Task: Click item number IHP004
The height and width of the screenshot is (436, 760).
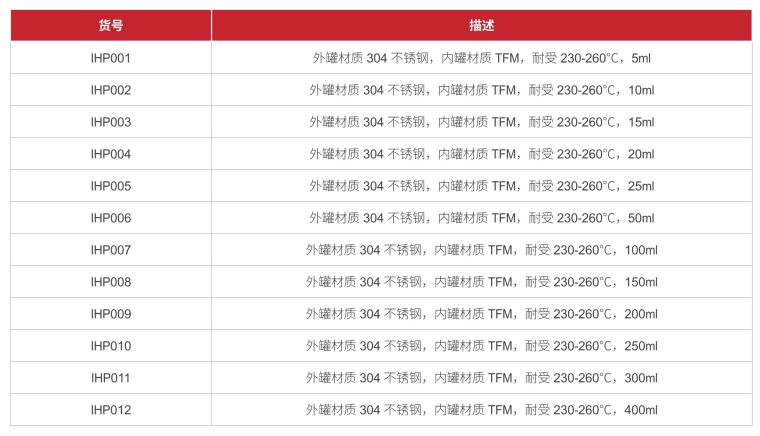Action: coord(110,154)
